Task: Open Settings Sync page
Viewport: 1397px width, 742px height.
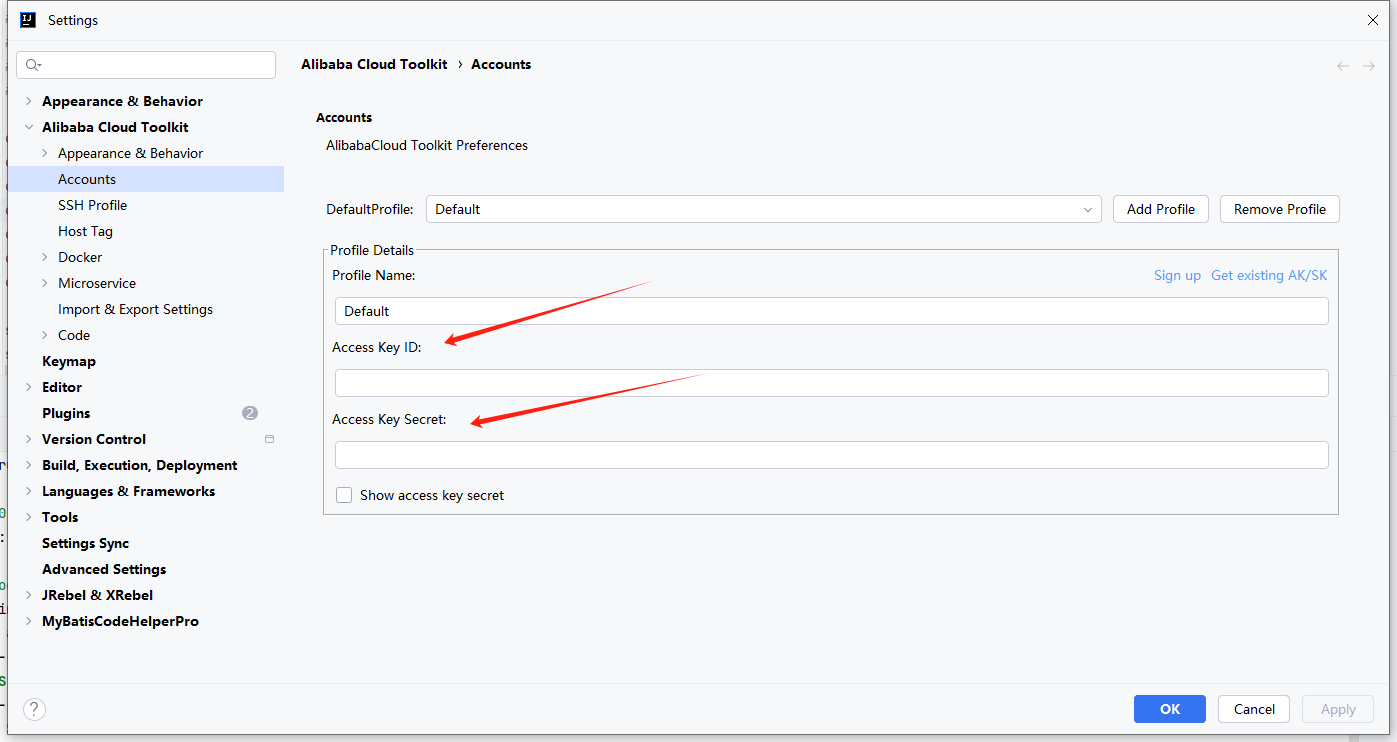Action: (85, 543)
